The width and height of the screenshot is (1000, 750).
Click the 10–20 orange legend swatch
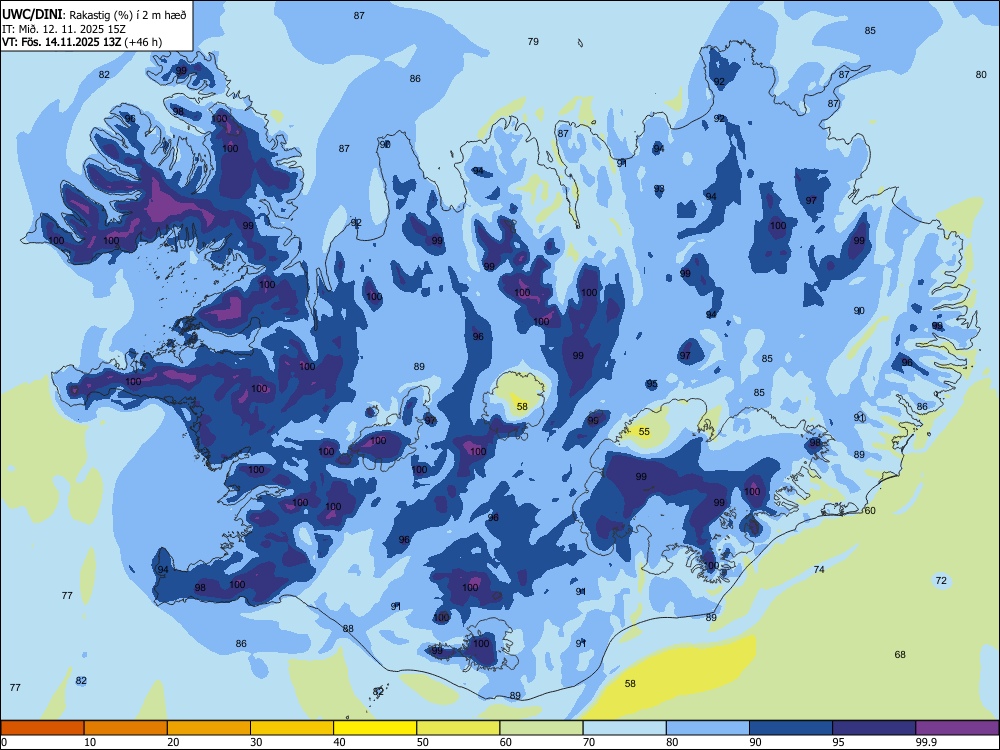click(126, 728)
